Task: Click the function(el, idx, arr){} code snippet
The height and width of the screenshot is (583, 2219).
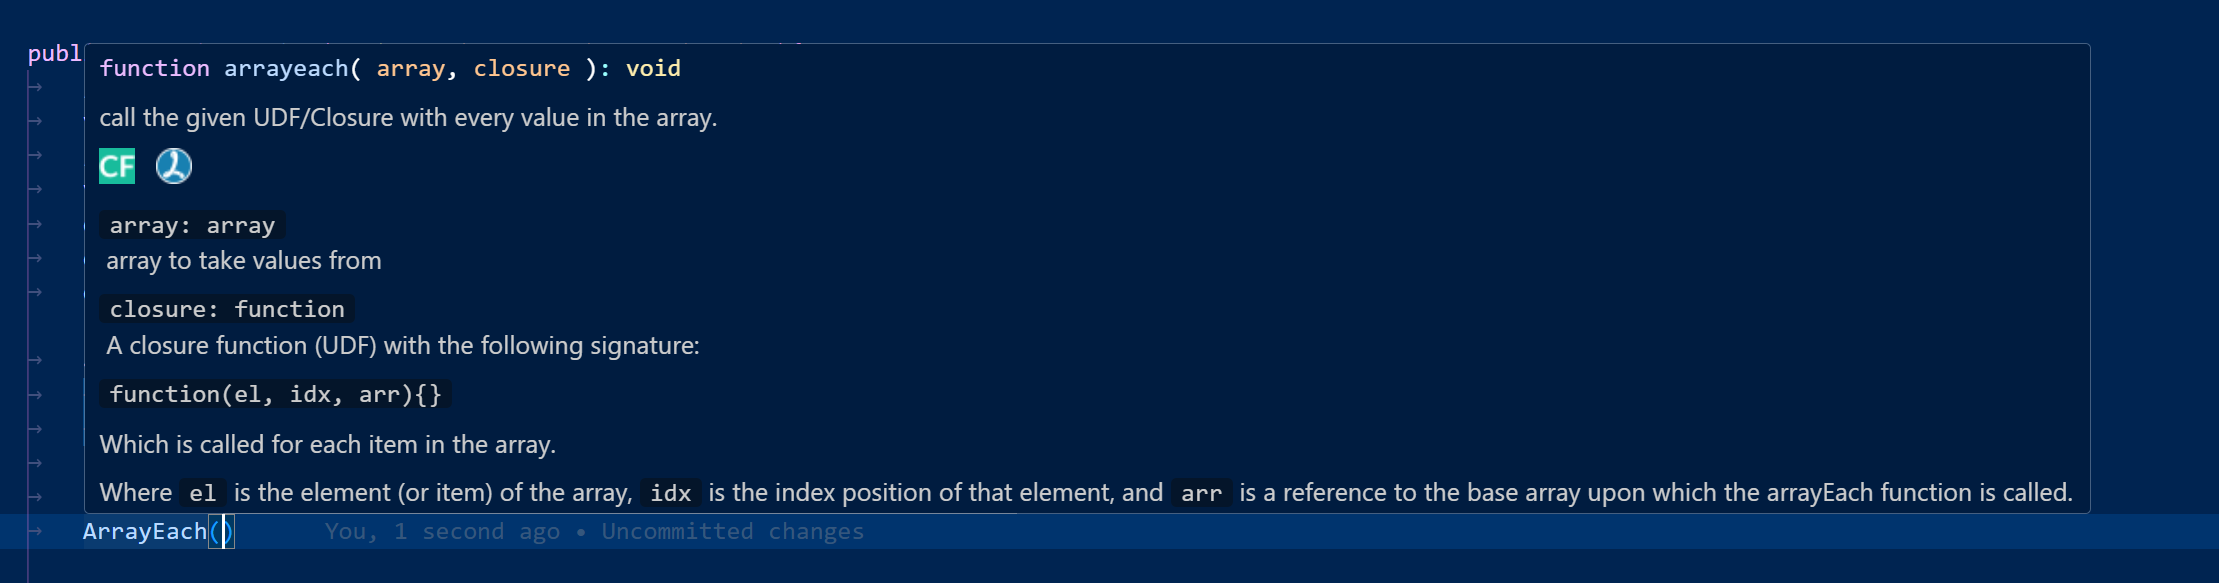Action: pyautogui.click(x=275, y=395)
